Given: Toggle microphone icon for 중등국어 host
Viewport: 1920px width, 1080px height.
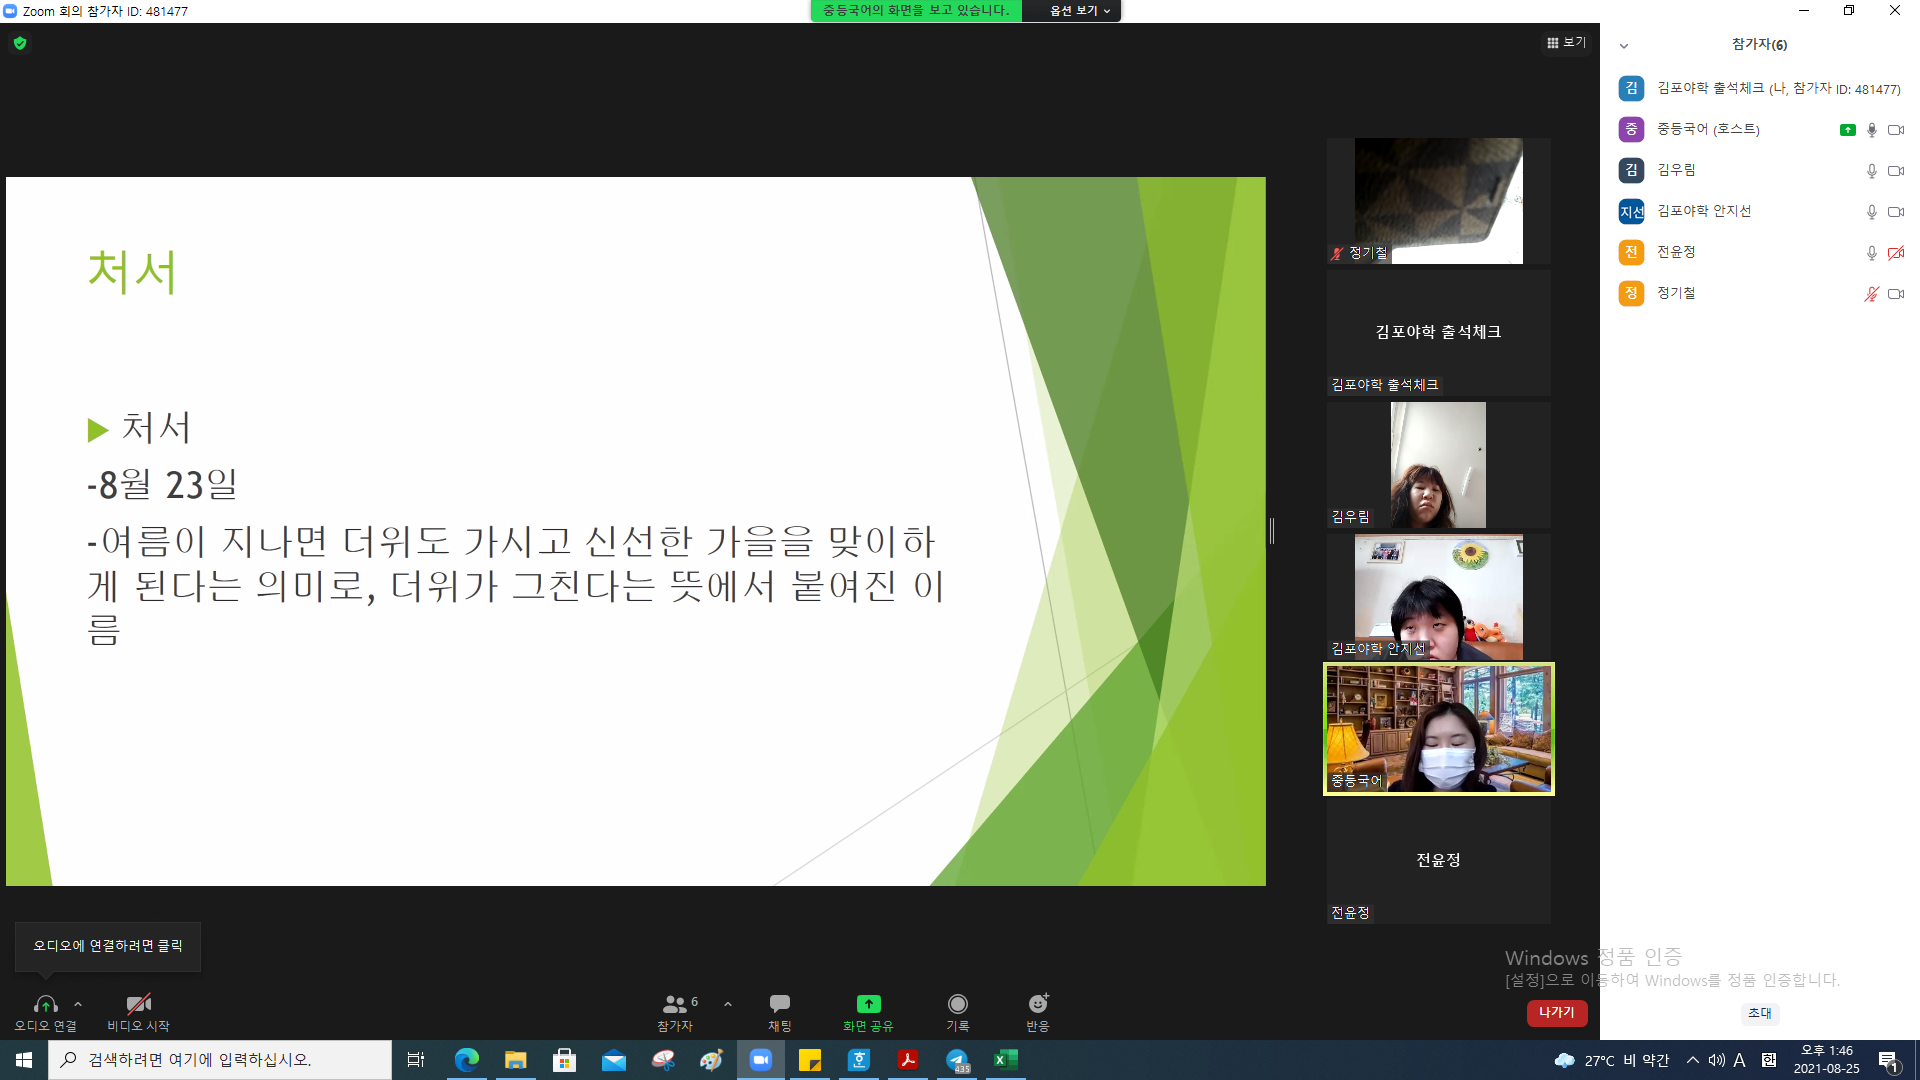Looking at the screenshot, I should point(1872,130).
